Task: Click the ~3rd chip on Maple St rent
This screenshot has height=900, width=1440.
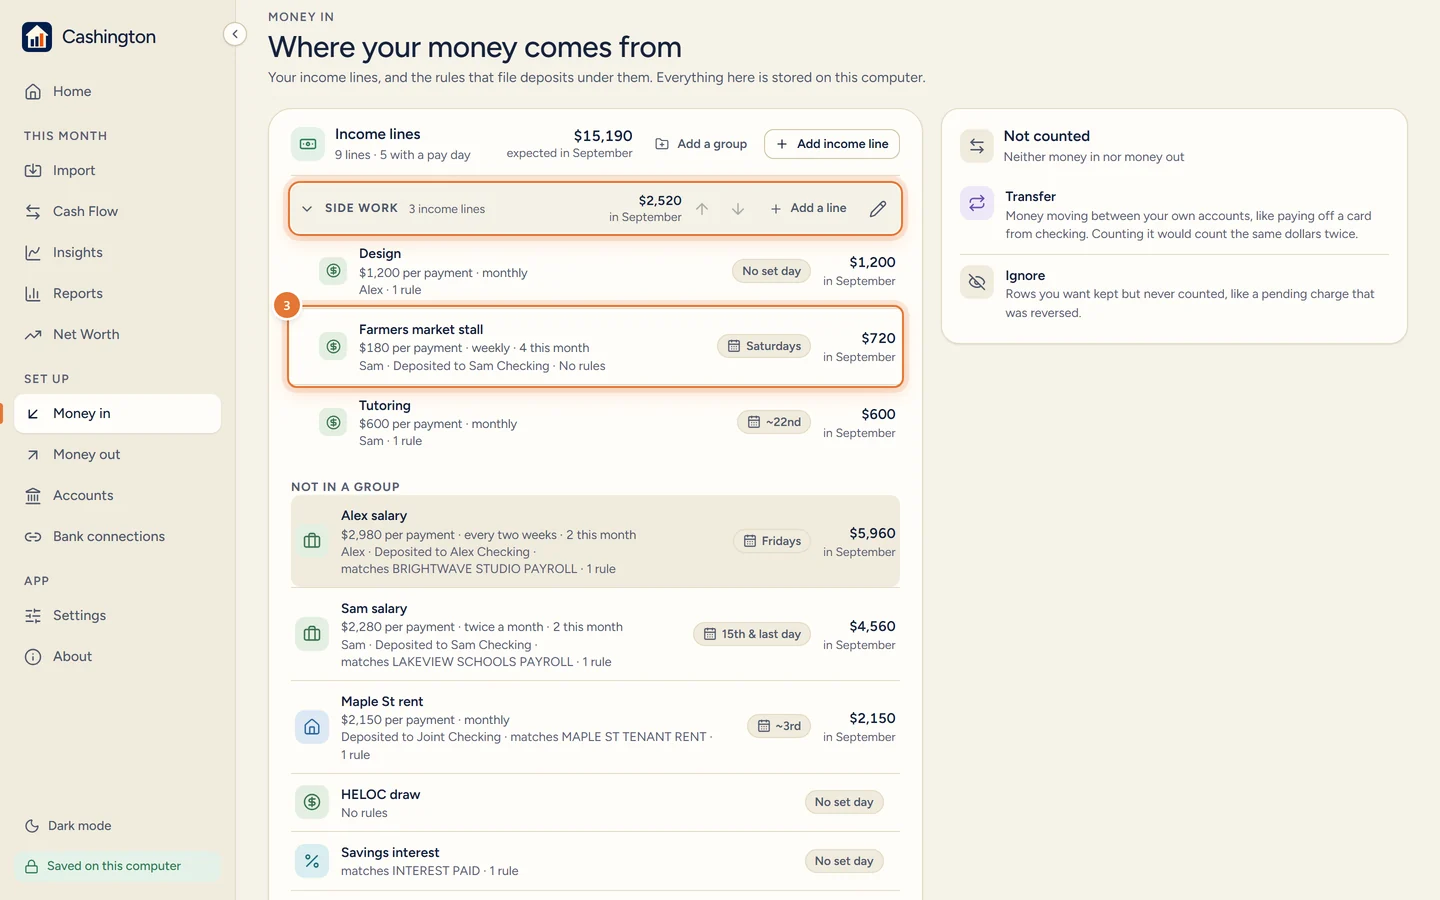Action: [x=779, y=726]
